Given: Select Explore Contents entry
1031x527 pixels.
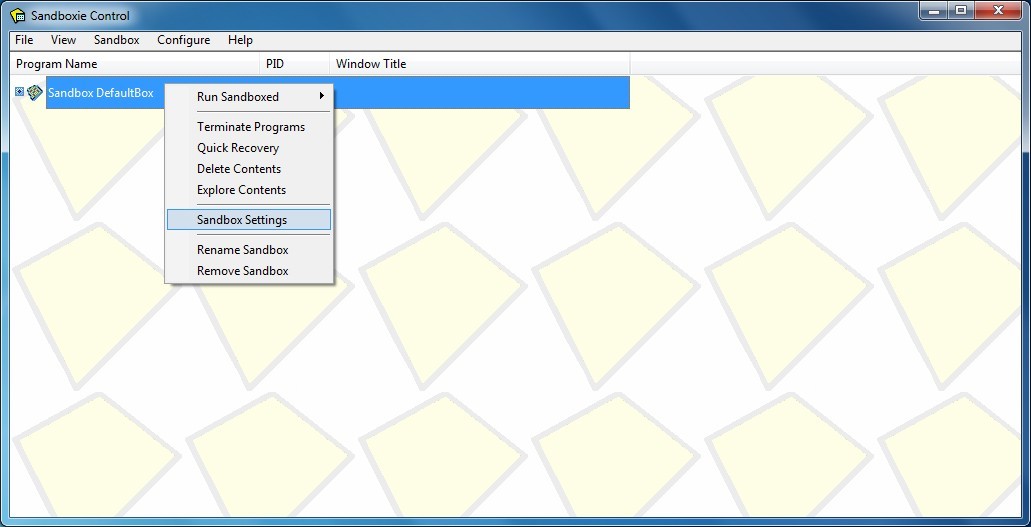Looking at the screenshot, I should (249, 190).
